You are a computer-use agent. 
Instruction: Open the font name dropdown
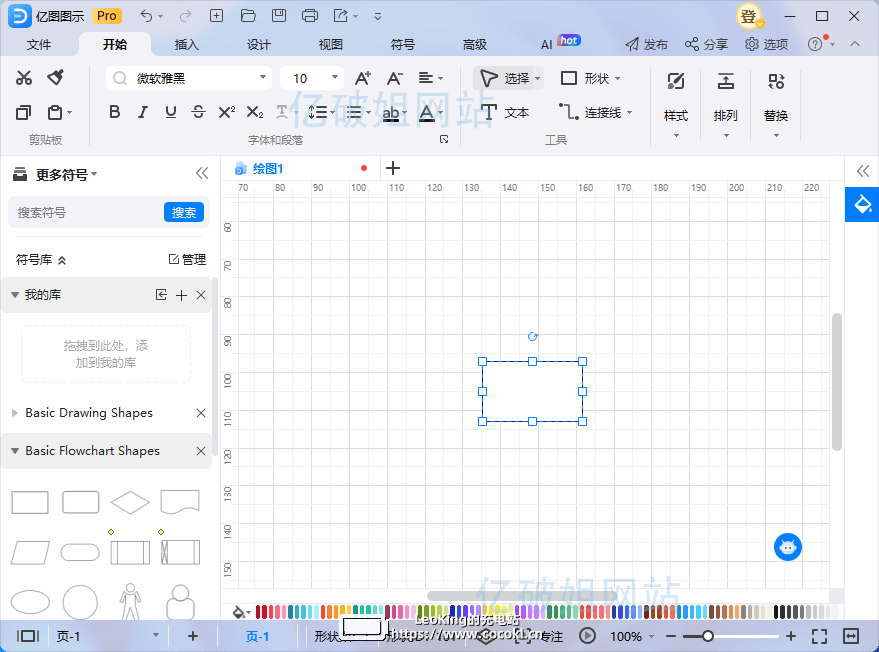pos(262,77)
